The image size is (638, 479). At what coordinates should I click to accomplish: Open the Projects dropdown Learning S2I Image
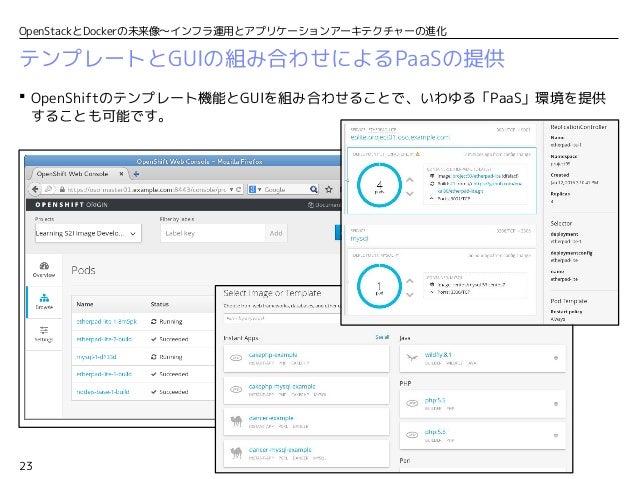[88, 233]
